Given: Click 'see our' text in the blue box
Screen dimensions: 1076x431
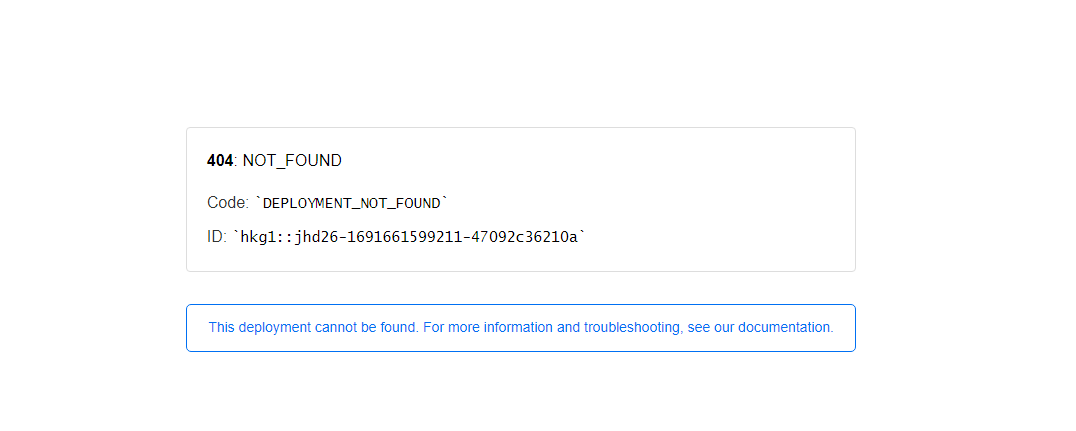Looking at the screenshot, I should pos(711,327).
